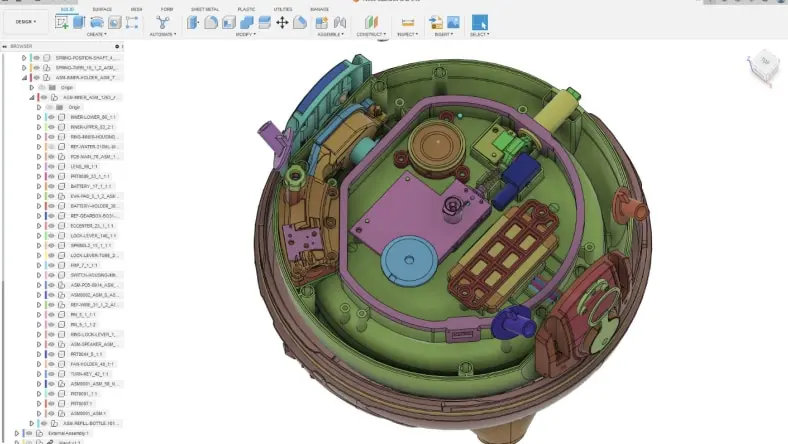The image size is (788, 444).
Task: Select the Shell tool
Action: (x=229, y=22)
